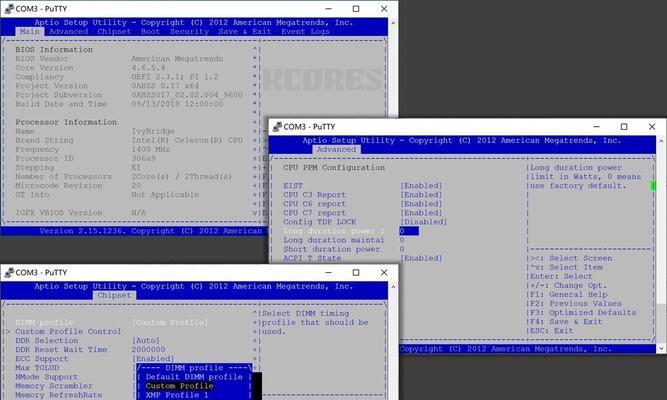Click the Project Version 0ABZS 0.17 x64 value

[165, 86]
